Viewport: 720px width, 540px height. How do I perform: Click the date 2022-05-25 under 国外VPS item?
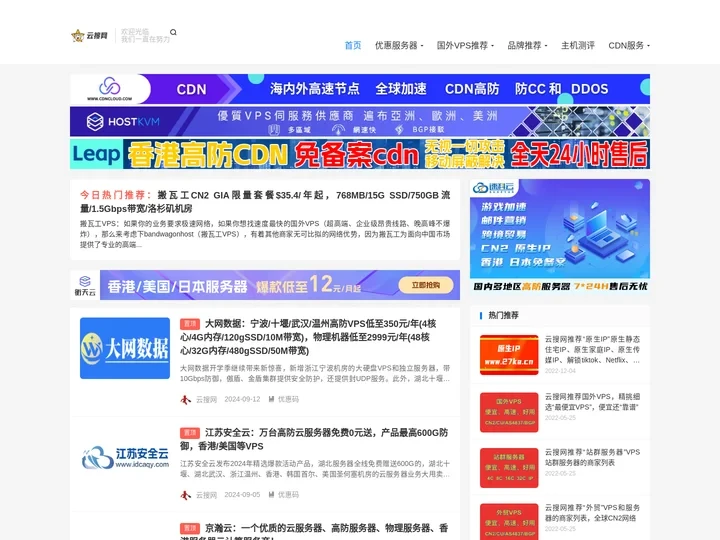(x=560, y=418)
